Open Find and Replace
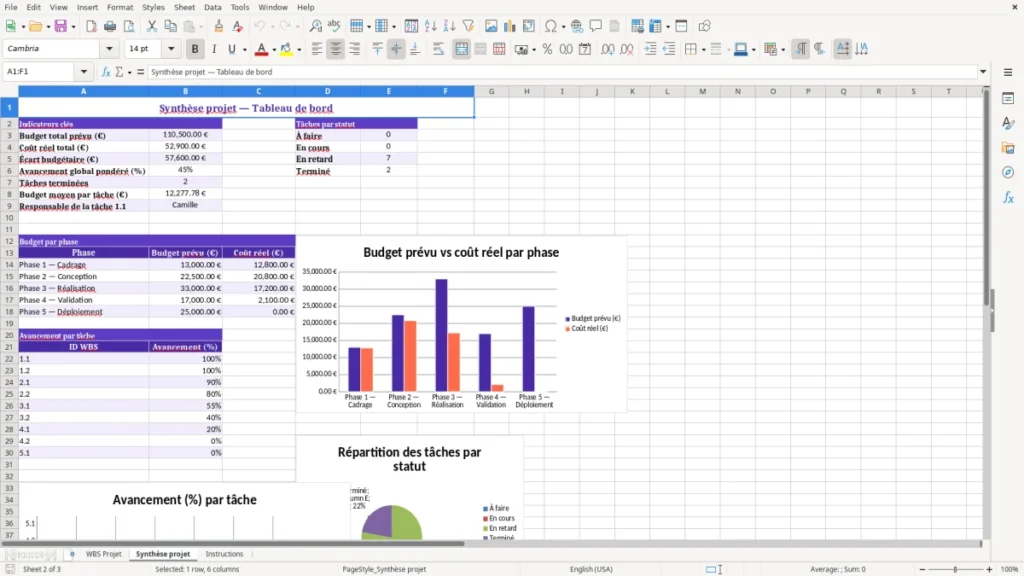 [315, 26]
